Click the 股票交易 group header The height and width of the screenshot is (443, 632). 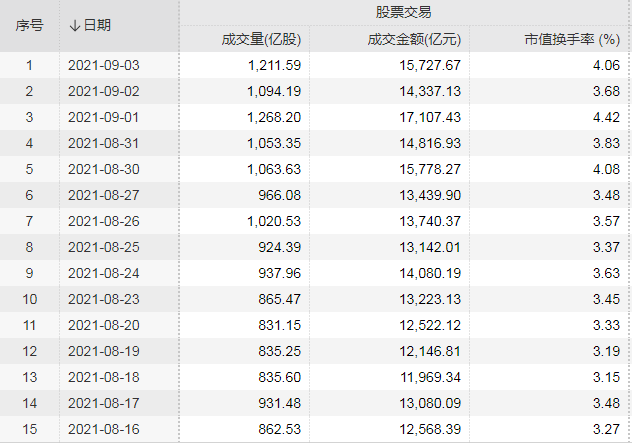click(403, 12)
